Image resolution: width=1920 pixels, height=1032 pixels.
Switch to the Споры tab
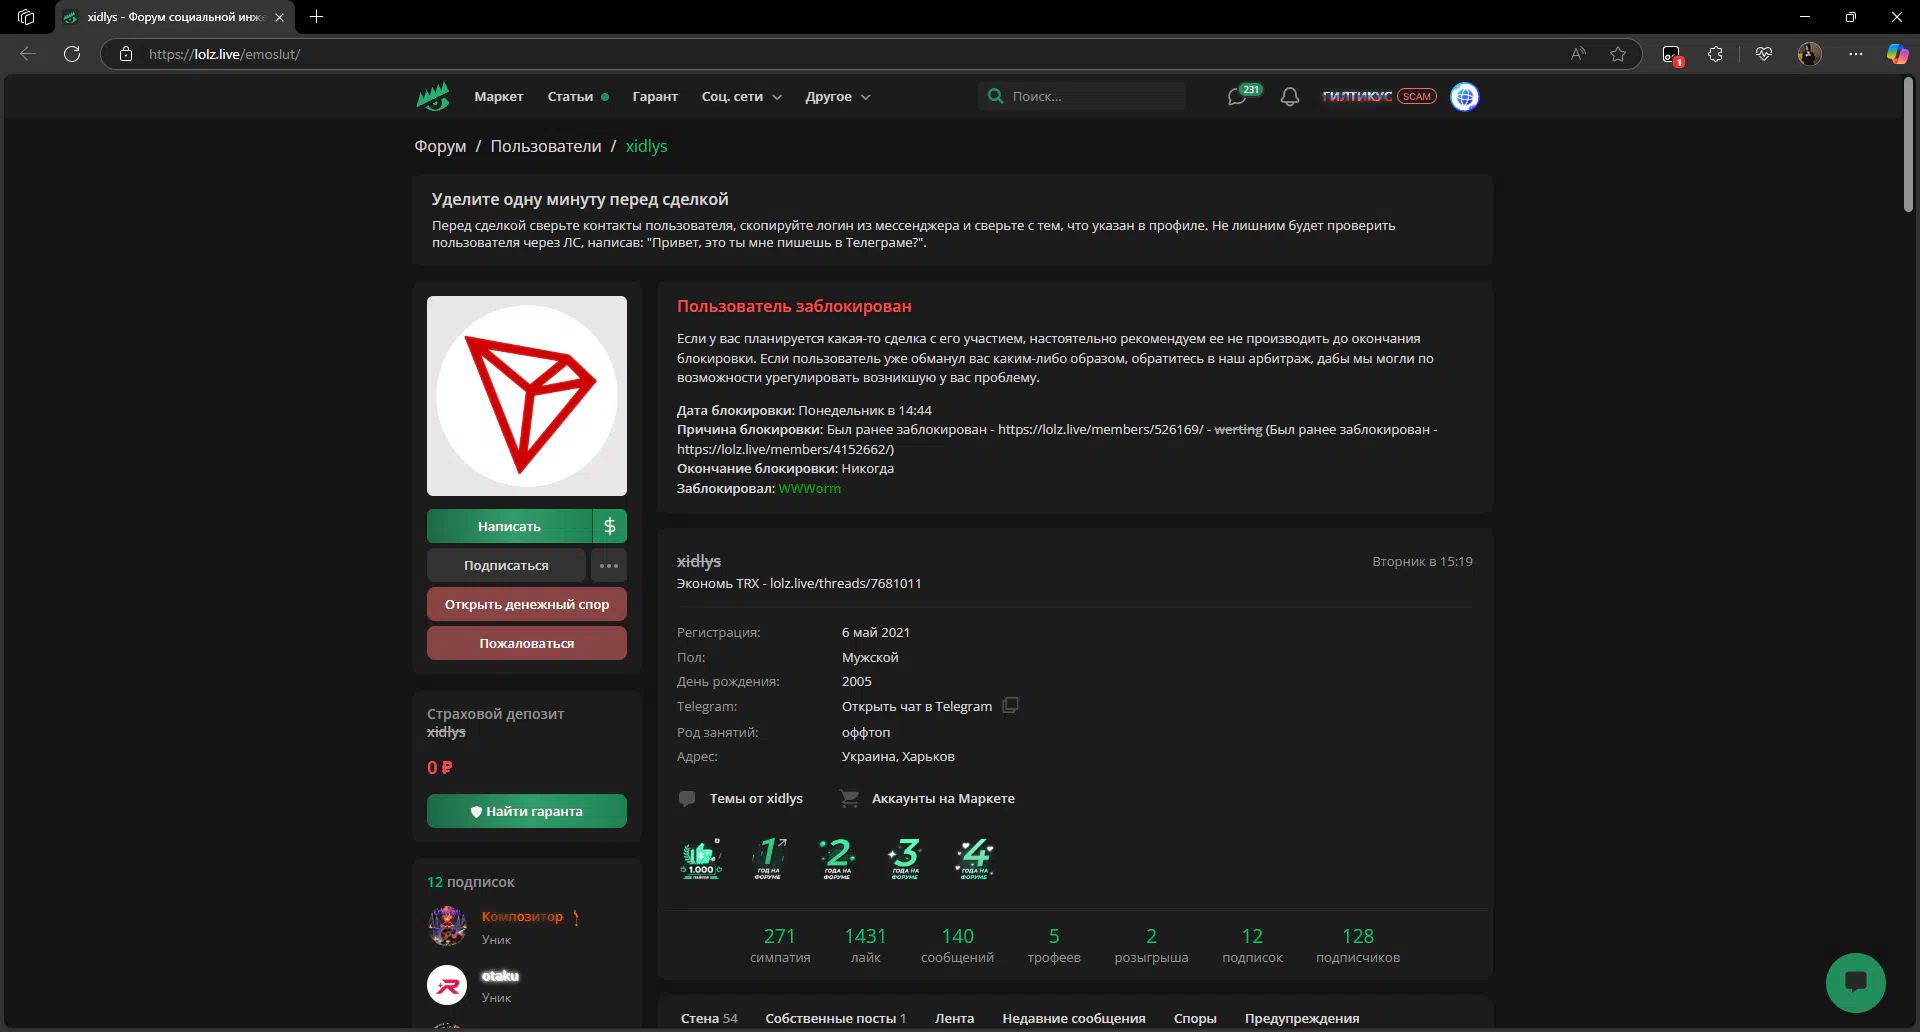(x=1195, y=1018)
